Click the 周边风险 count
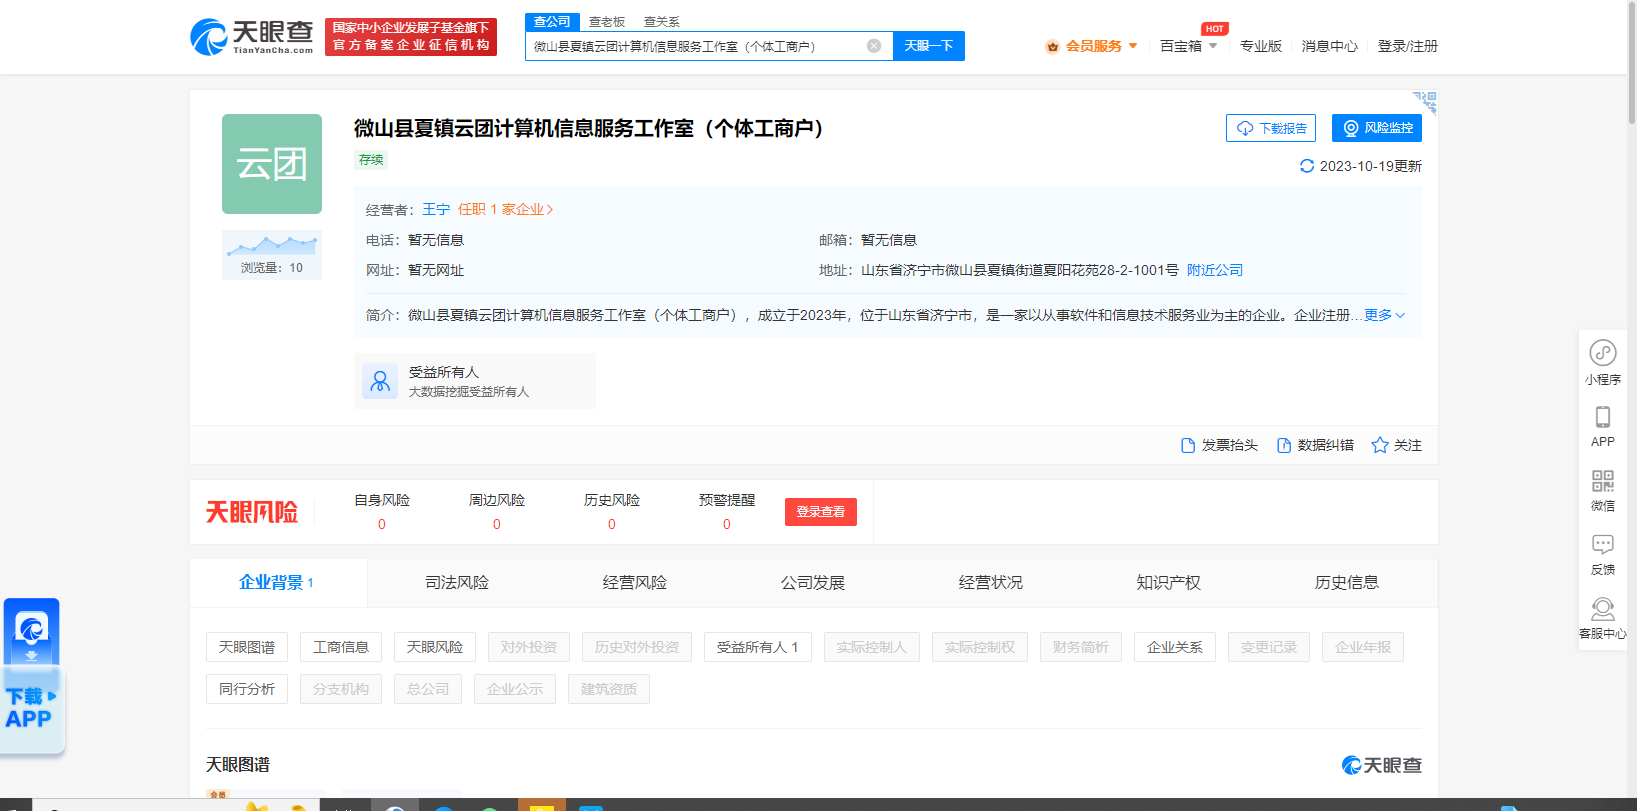 coord(497,524)
